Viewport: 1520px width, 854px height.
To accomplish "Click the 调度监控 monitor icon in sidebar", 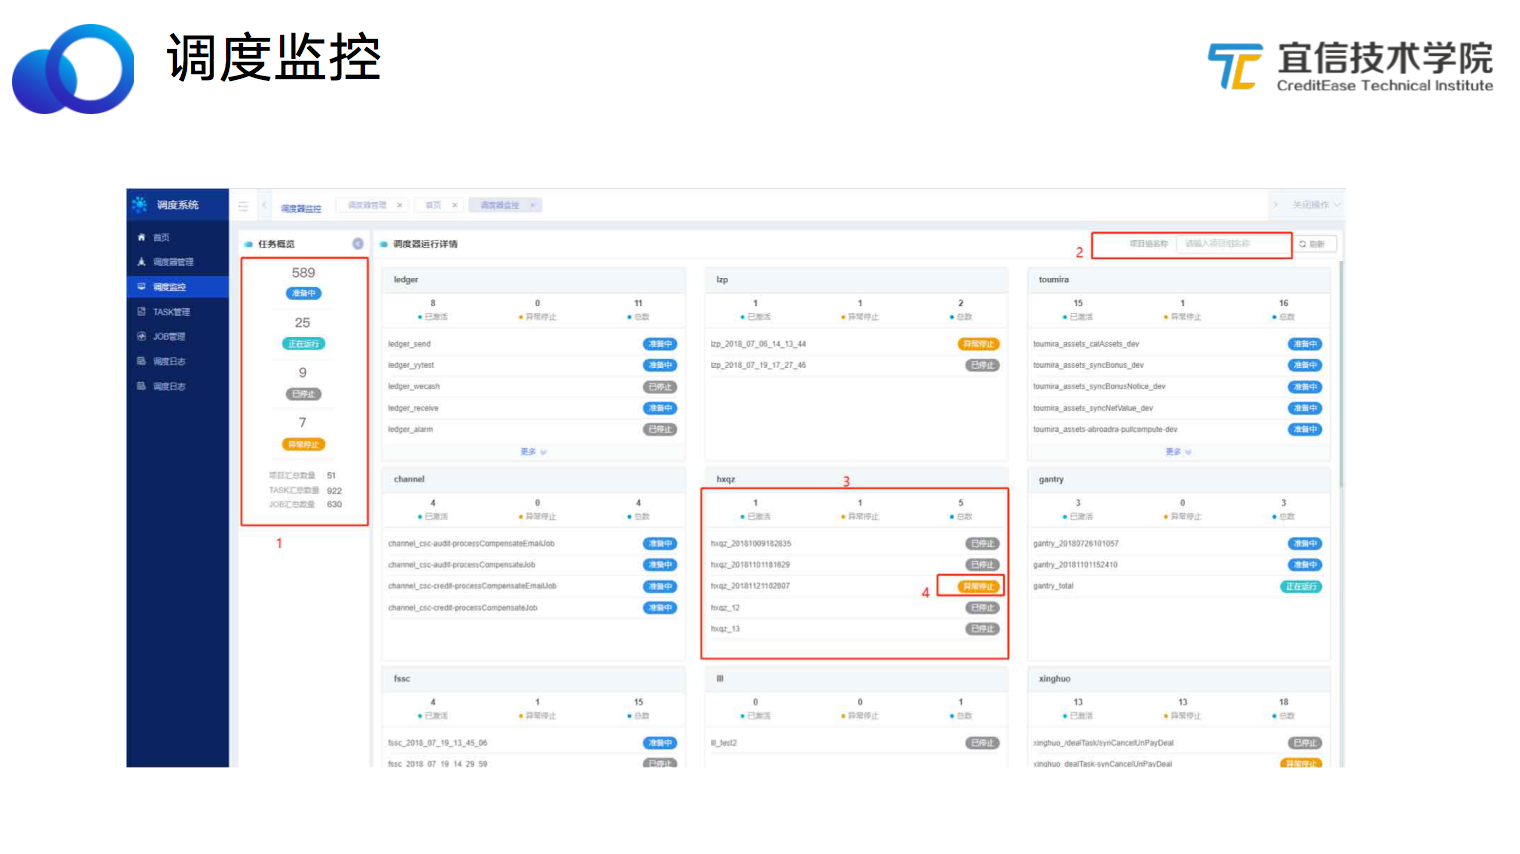I will point(141,287).
